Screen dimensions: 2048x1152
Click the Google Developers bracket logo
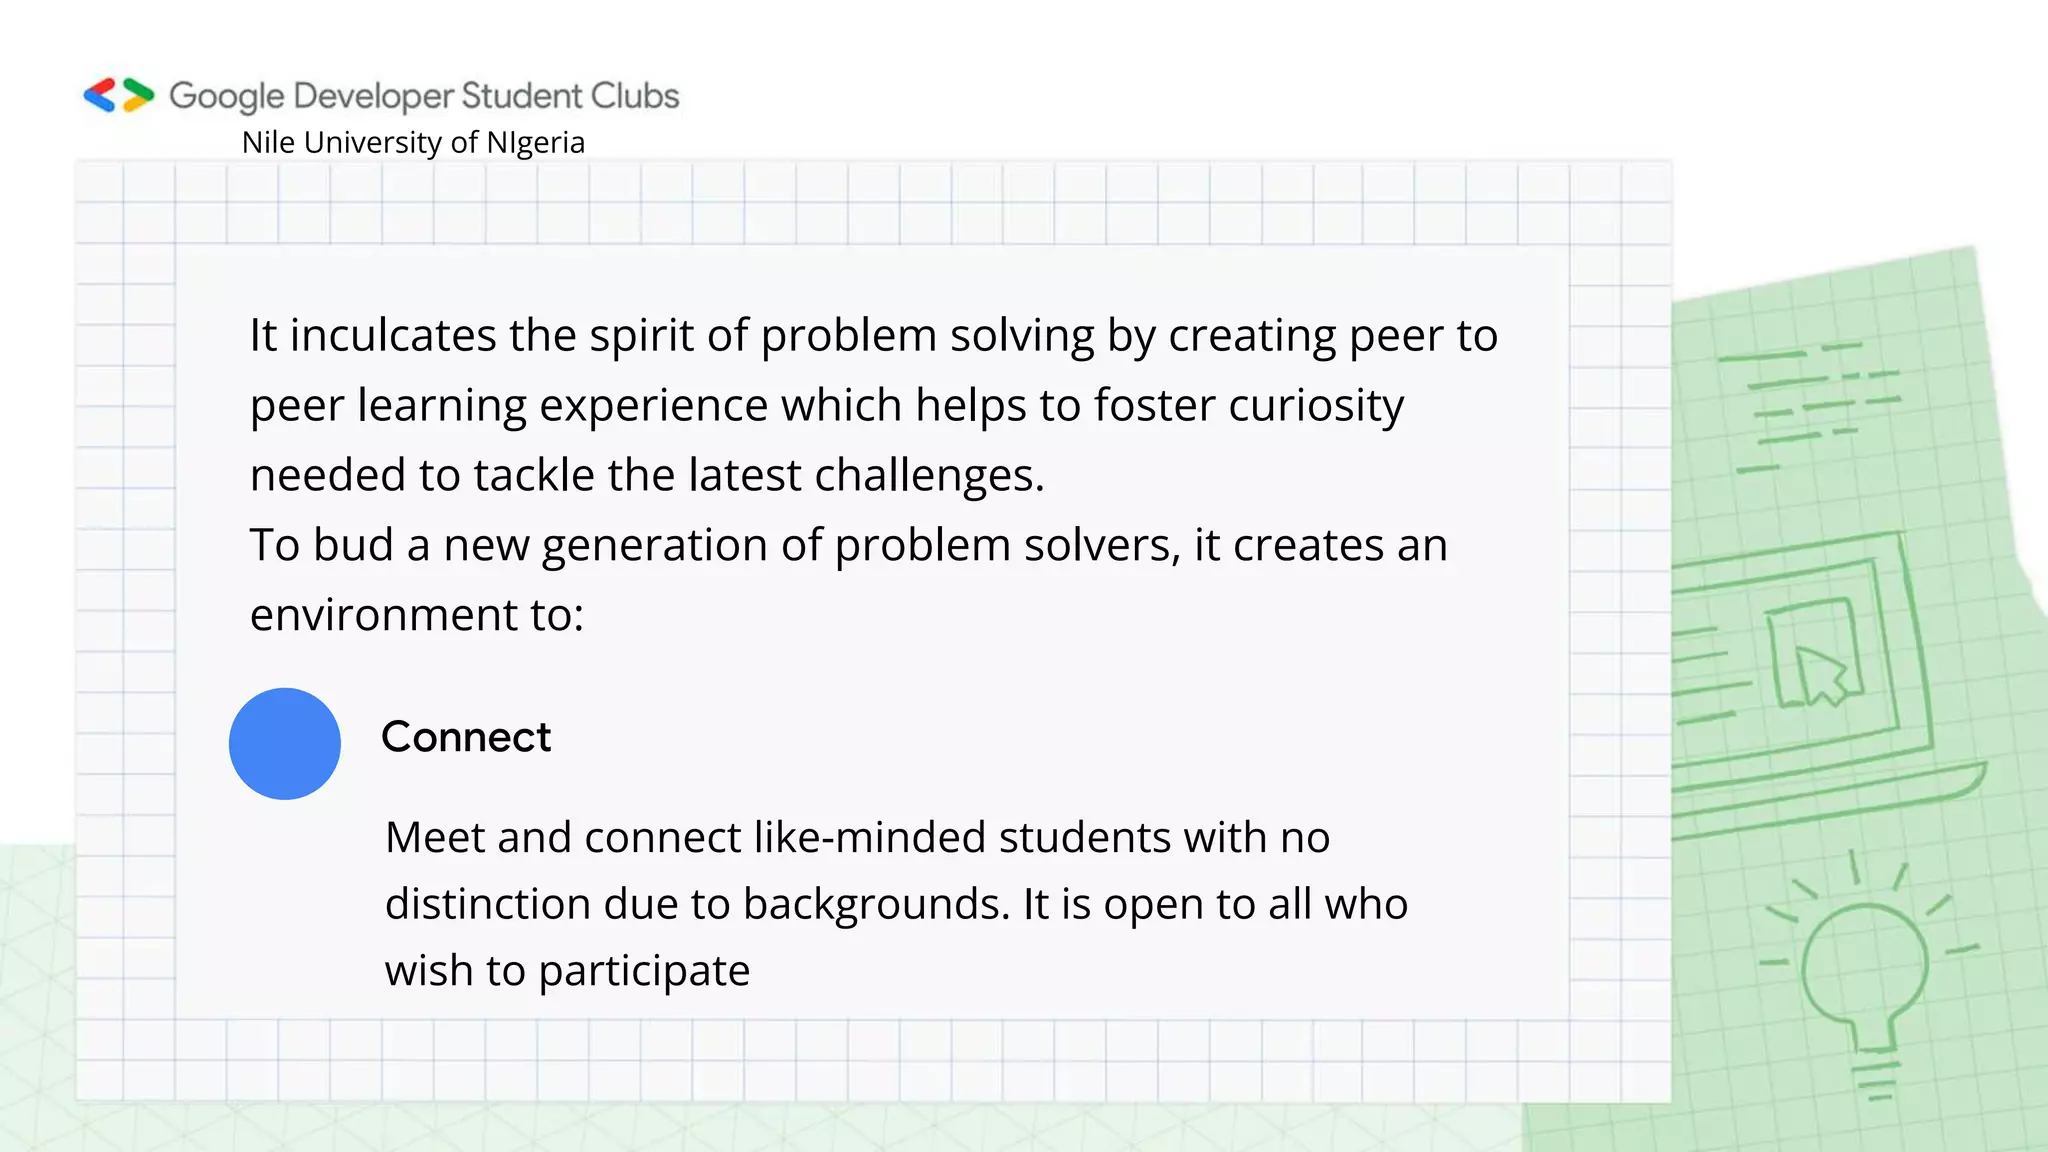pos(119,96)
